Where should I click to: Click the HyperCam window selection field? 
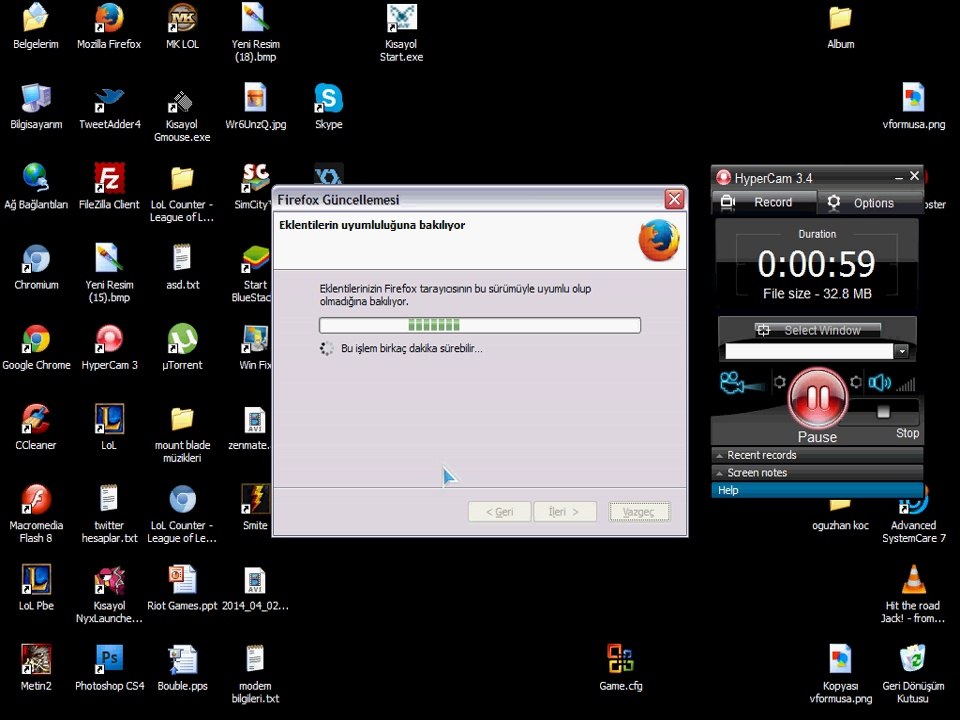(x=809, y=351)
